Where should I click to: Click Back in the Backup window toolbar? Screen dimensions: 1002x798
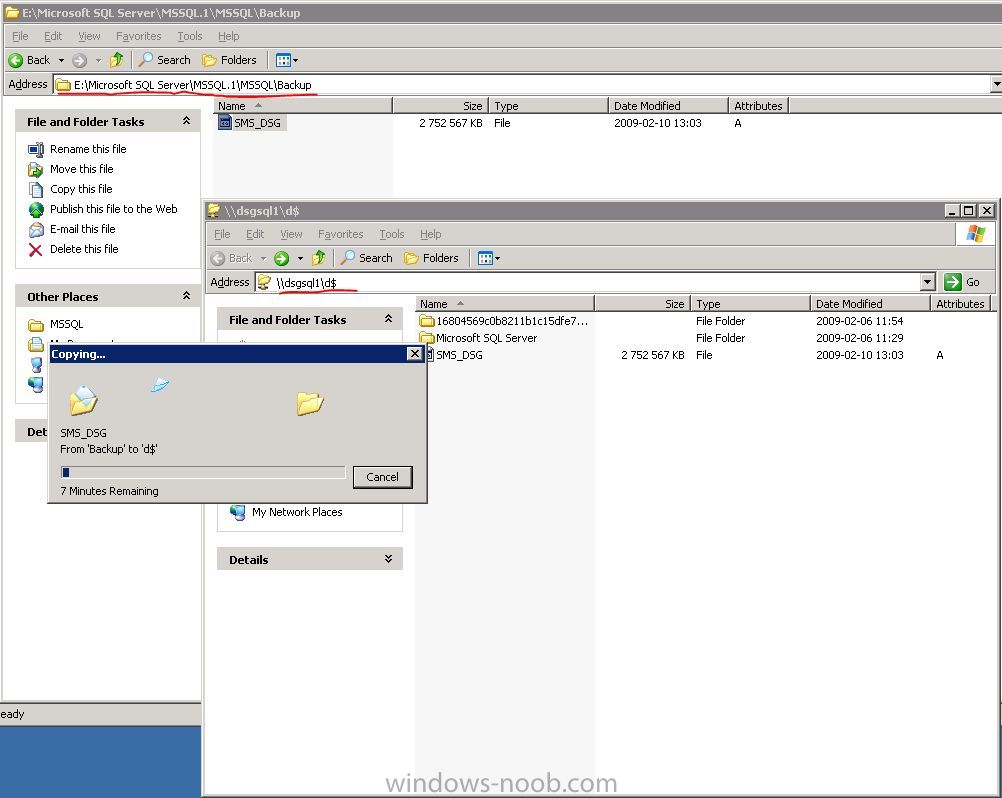29,60
